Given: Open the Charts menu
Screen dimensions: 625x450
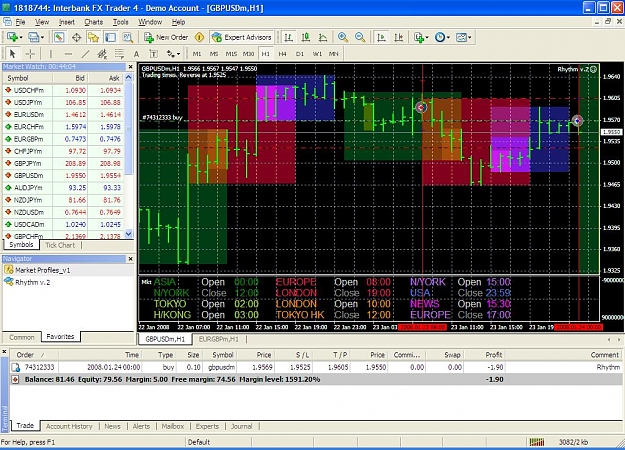Looking at the screenshot, I should [x=93, y=22].
